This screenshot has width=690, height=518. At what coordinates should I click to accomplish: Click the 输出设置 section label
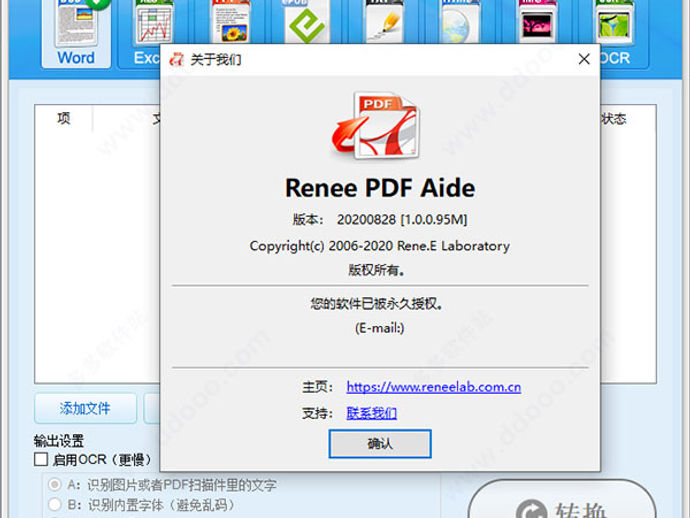pos(59,441)
